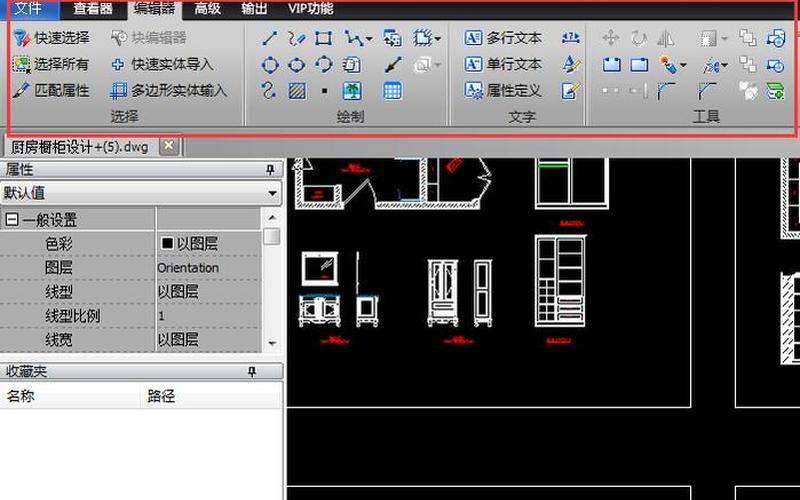Click the 快速实体导入 button
The image size is (800, 500).
pos(162,64)
